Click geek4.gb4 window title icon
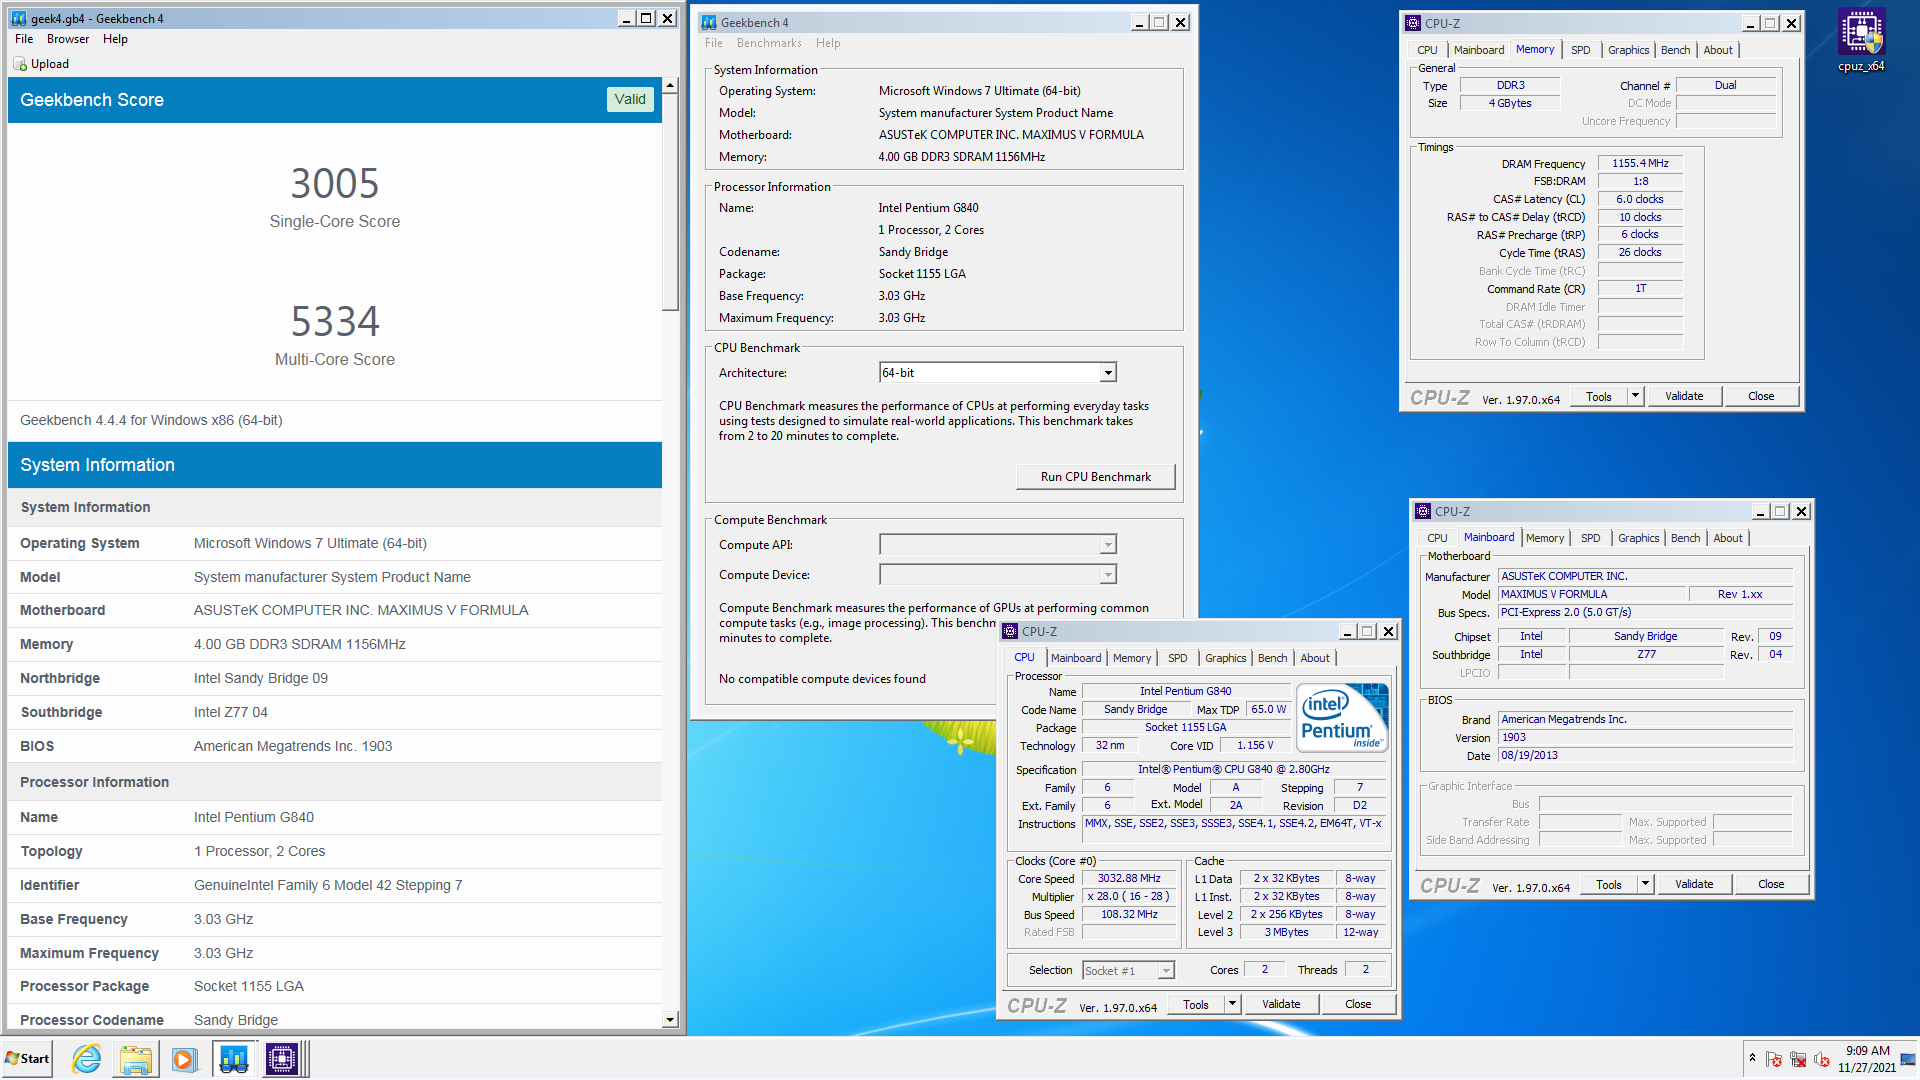This screenshot has height=1080, width=1920. tap(19, 18)
